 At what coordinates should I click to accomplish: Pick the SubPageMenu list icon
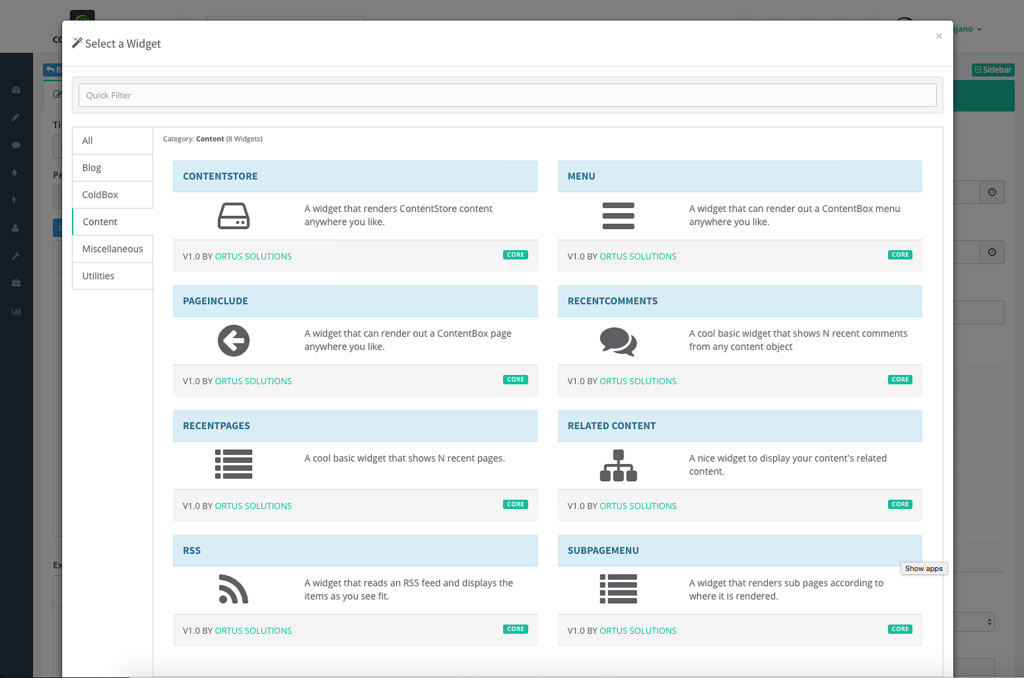(x=618, y=589)
